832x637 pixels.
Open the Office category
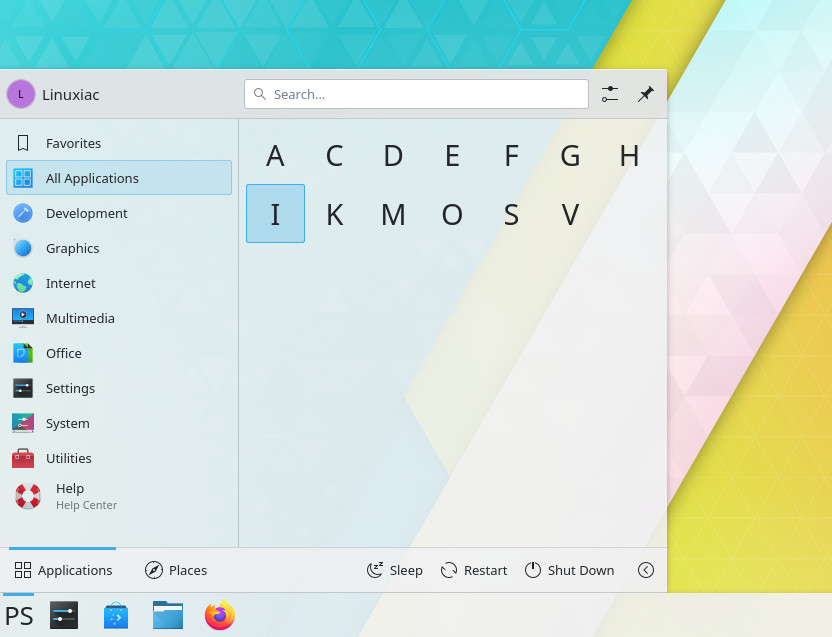(119, 354)
